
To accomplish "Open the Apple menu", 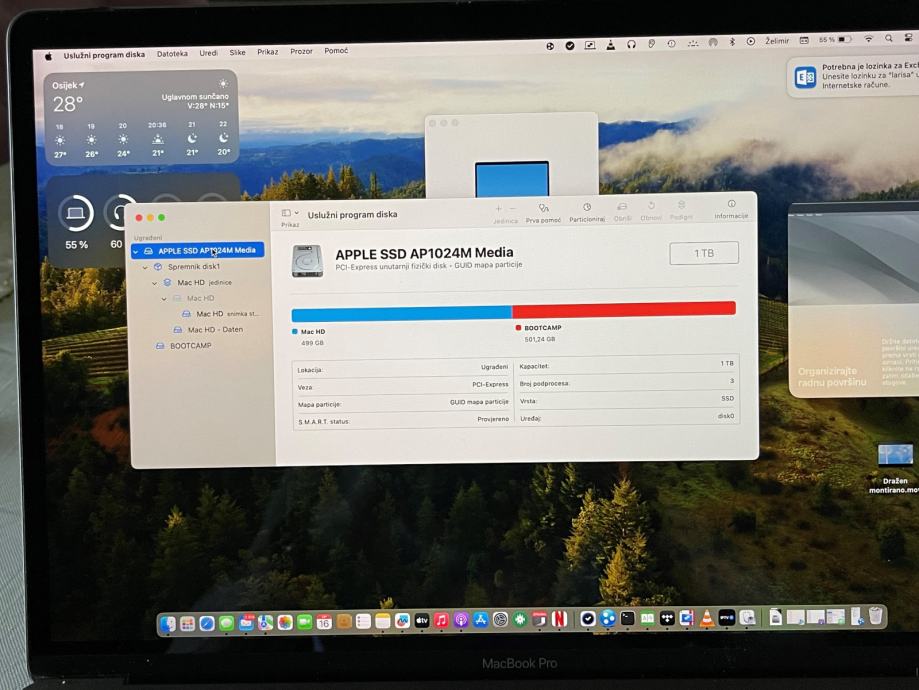I will click(49, 56).
